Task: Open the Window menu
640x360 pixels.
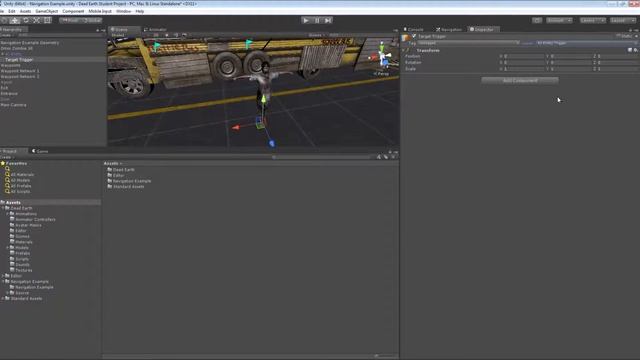Action: (x=124, y=11)
